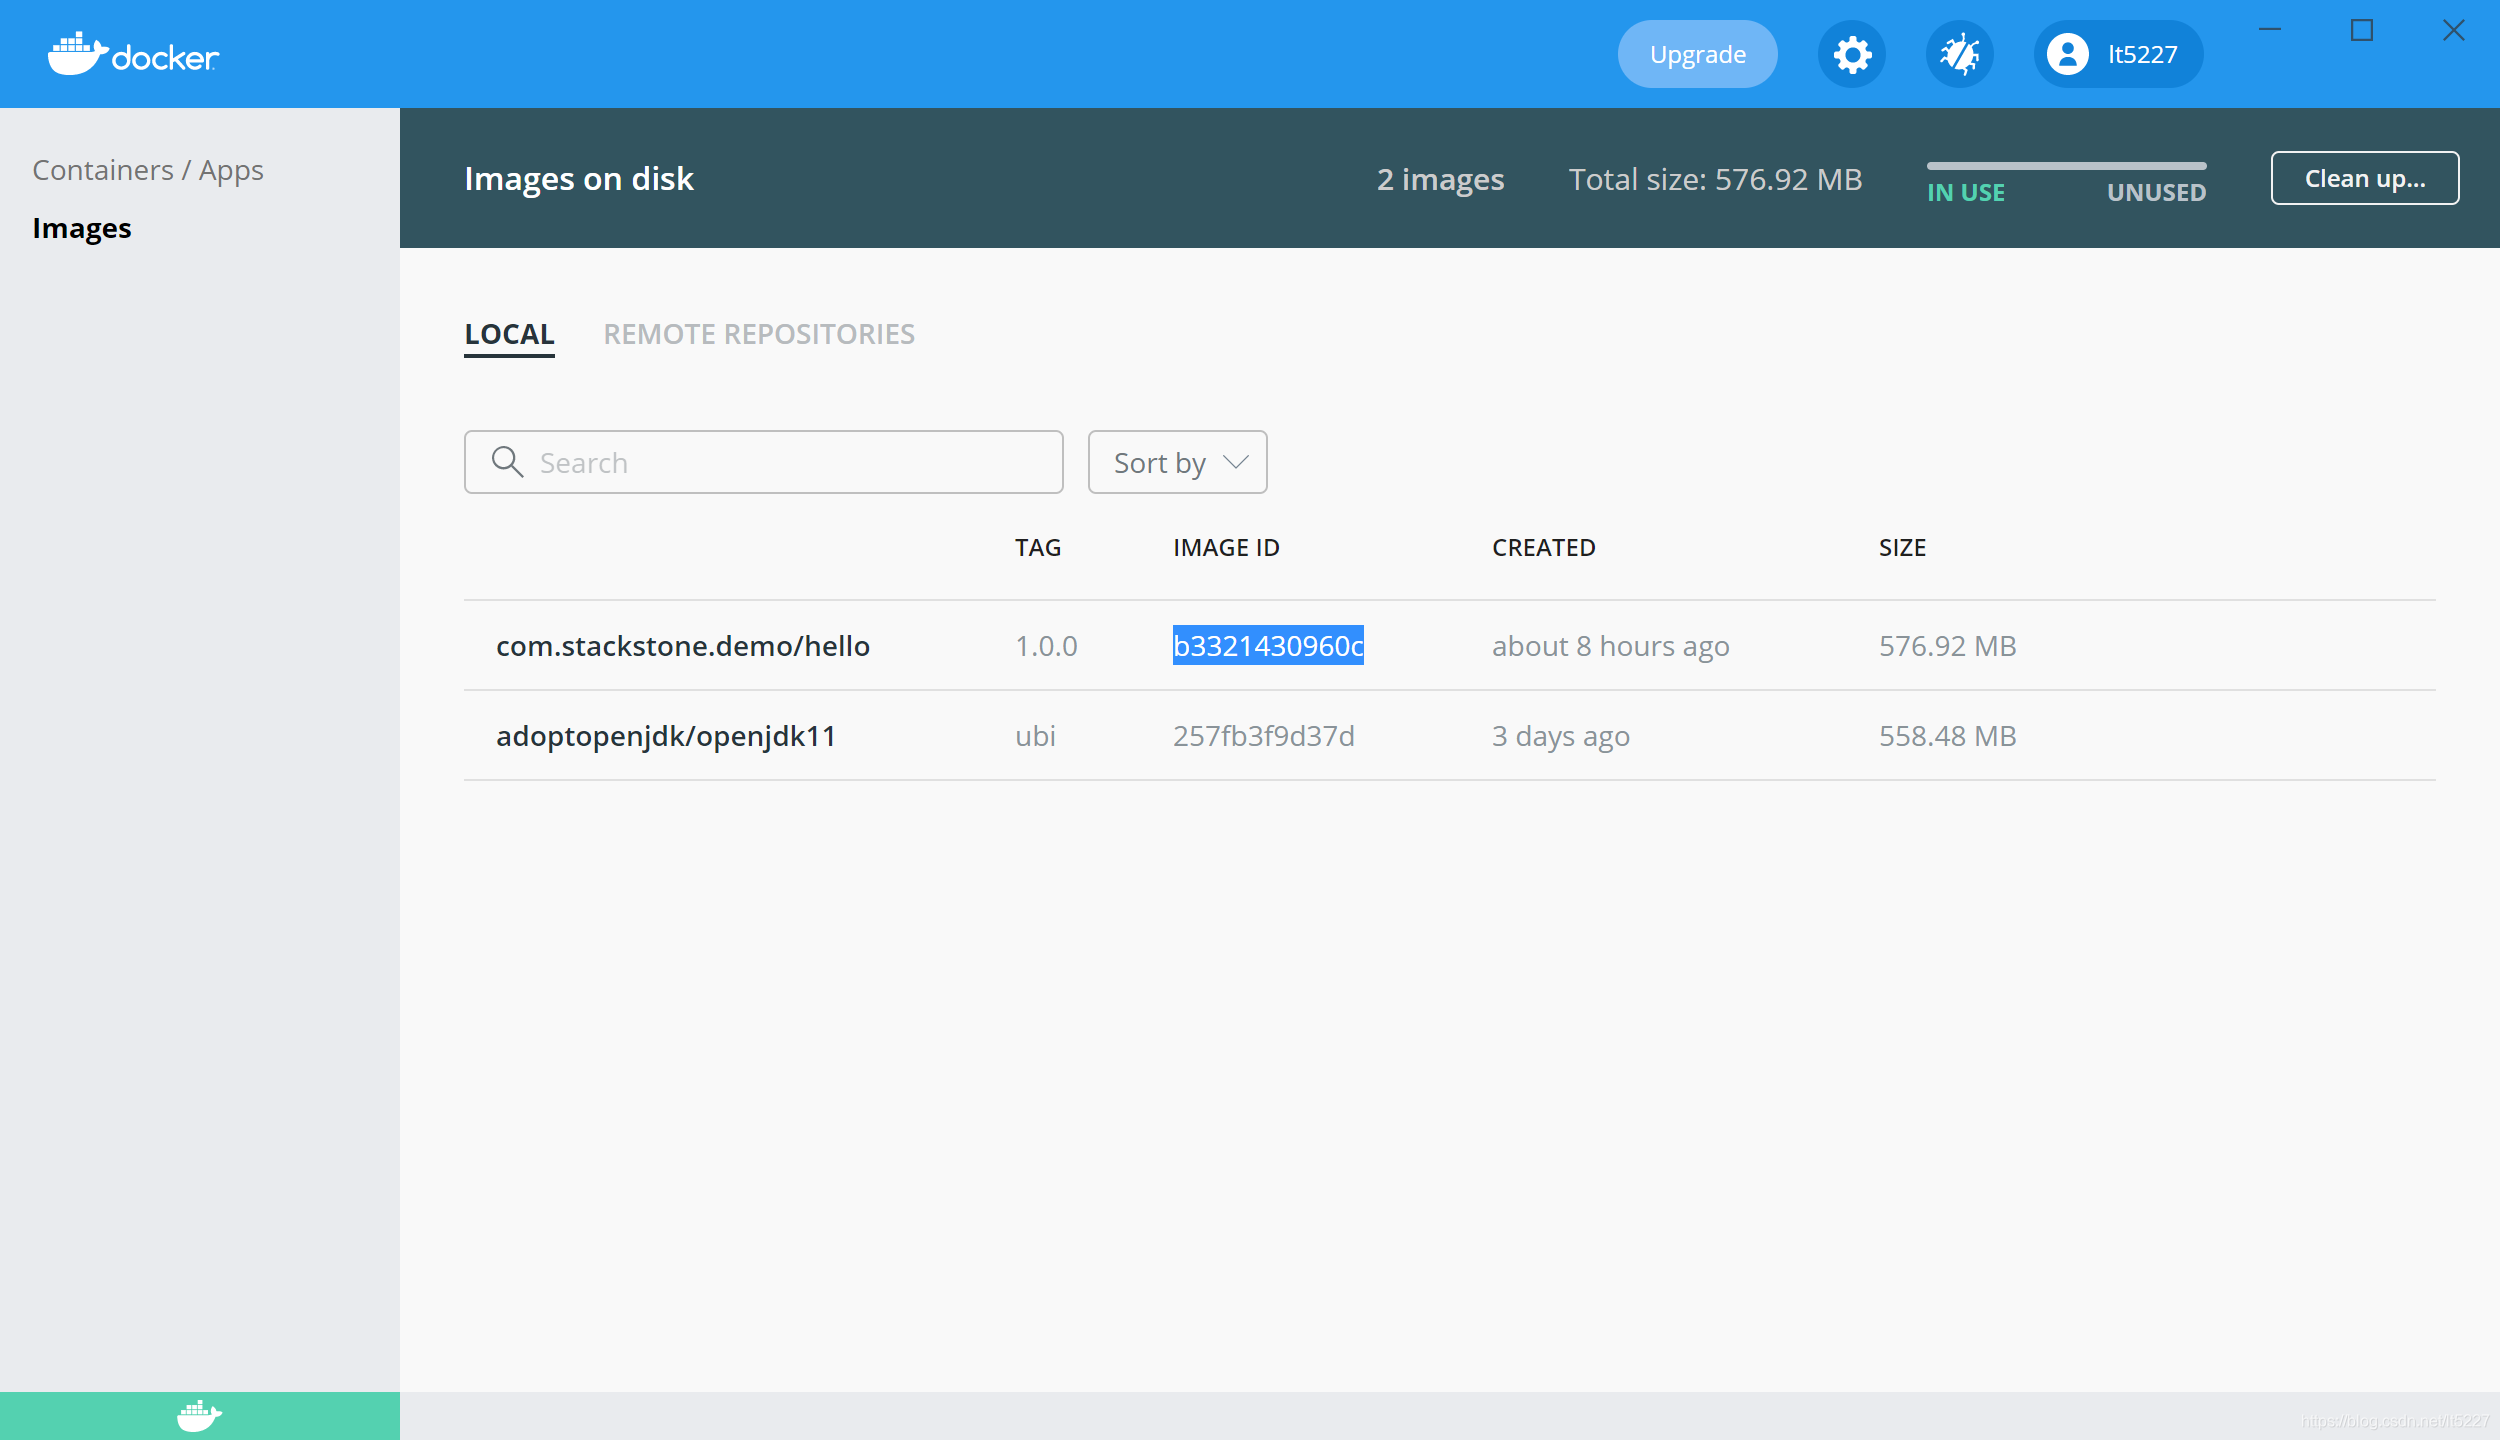Click the 558.48 MB size cell
Viewport: 2500px width, 1440px height.
point(1948,736)
